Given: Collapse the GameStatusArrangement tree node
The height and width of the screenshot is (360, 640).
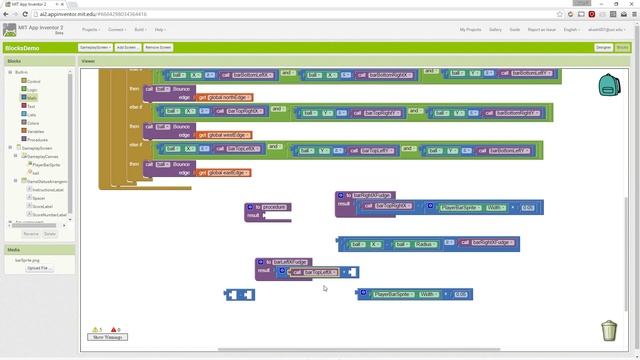Looking at the screenshot, I should point(16,181).
